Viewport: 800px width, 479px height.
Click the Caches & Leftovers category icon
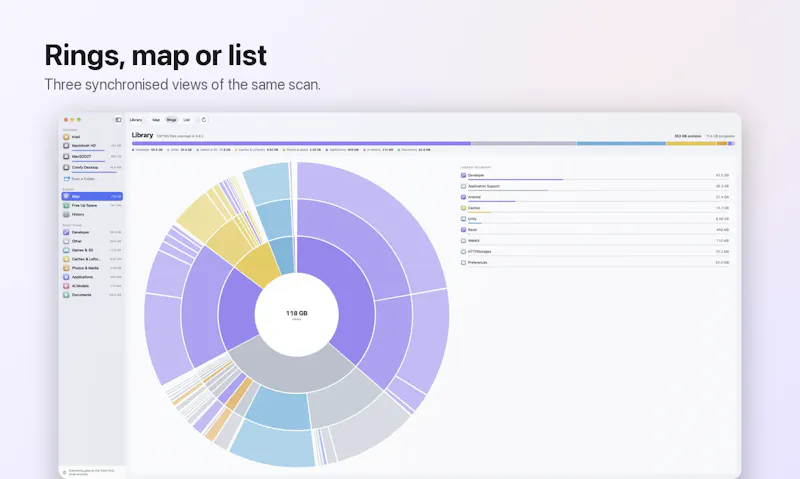[66, 259]
